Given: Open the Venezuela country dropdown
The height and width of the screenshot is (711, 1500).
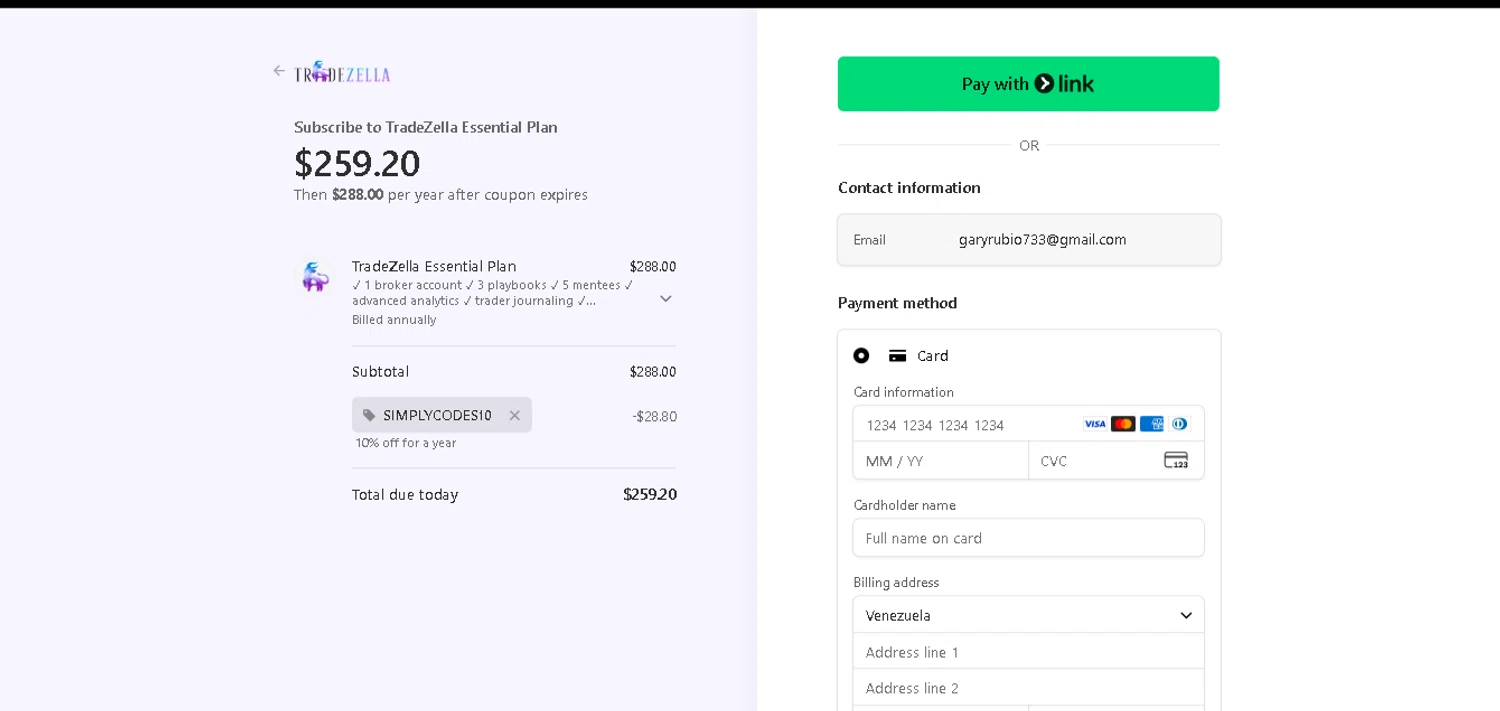Looking at the screenshot, I should tap(1028, 615).
